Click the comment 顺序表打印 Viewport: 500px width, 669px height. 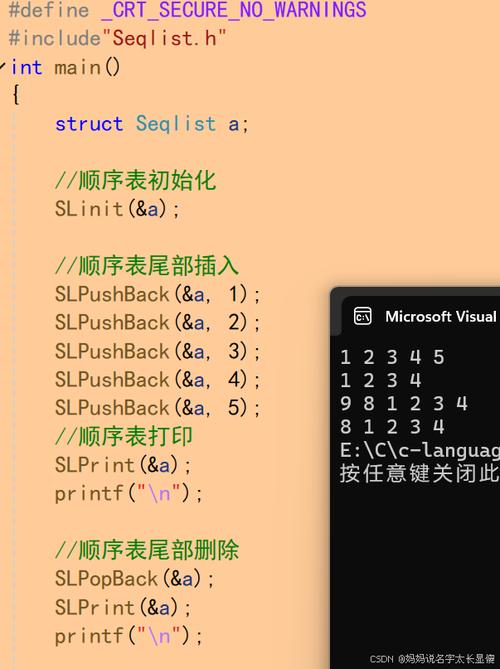124,436
